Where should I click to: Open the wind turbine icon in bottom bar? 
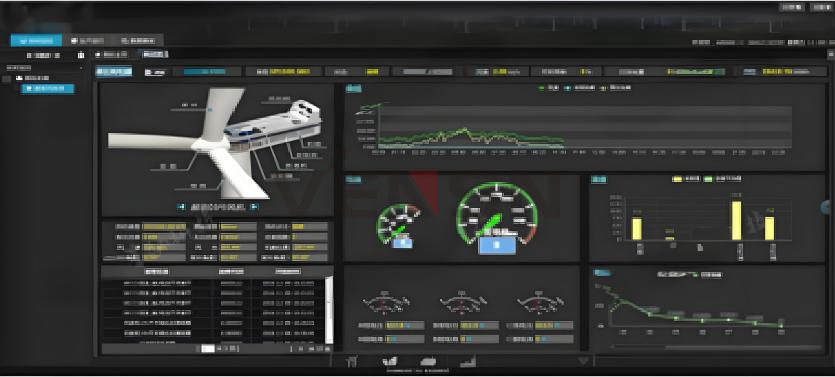[351, 362]
